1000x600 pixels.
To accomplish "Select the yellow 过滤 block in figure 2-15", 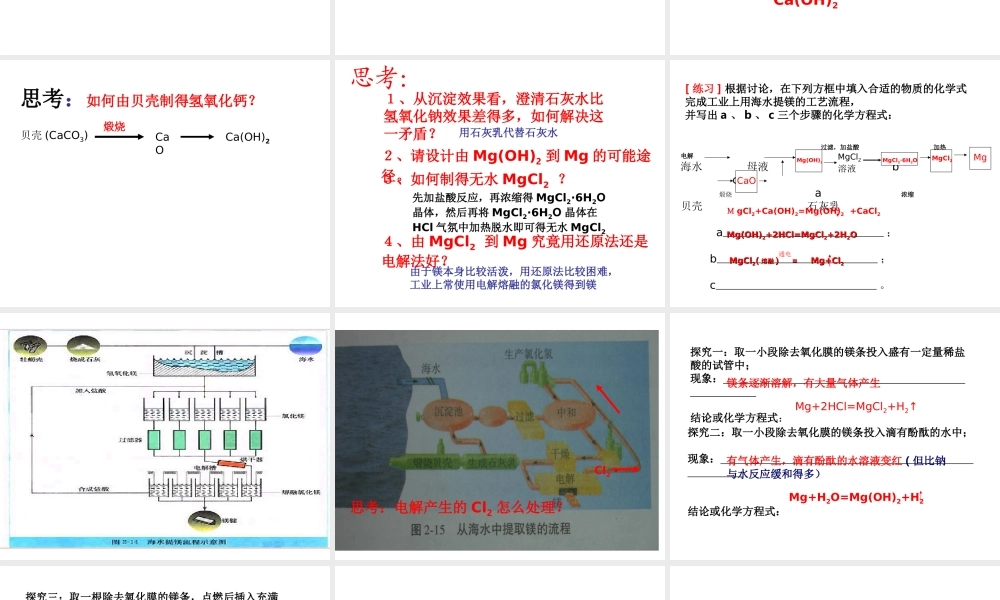I will (526, 416).
